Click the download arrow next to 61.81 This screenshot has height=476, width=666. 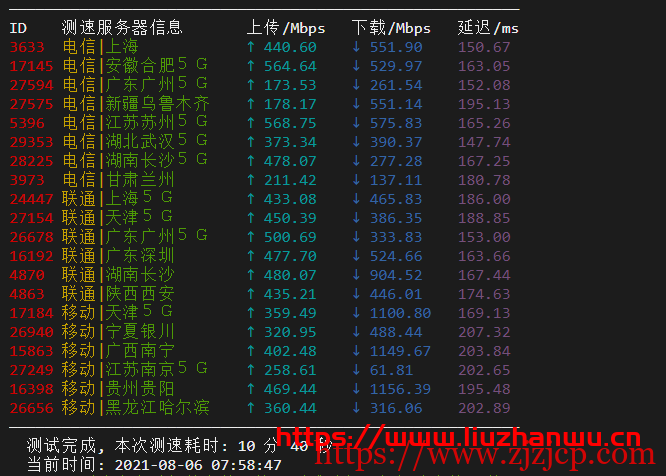[356, 370]
